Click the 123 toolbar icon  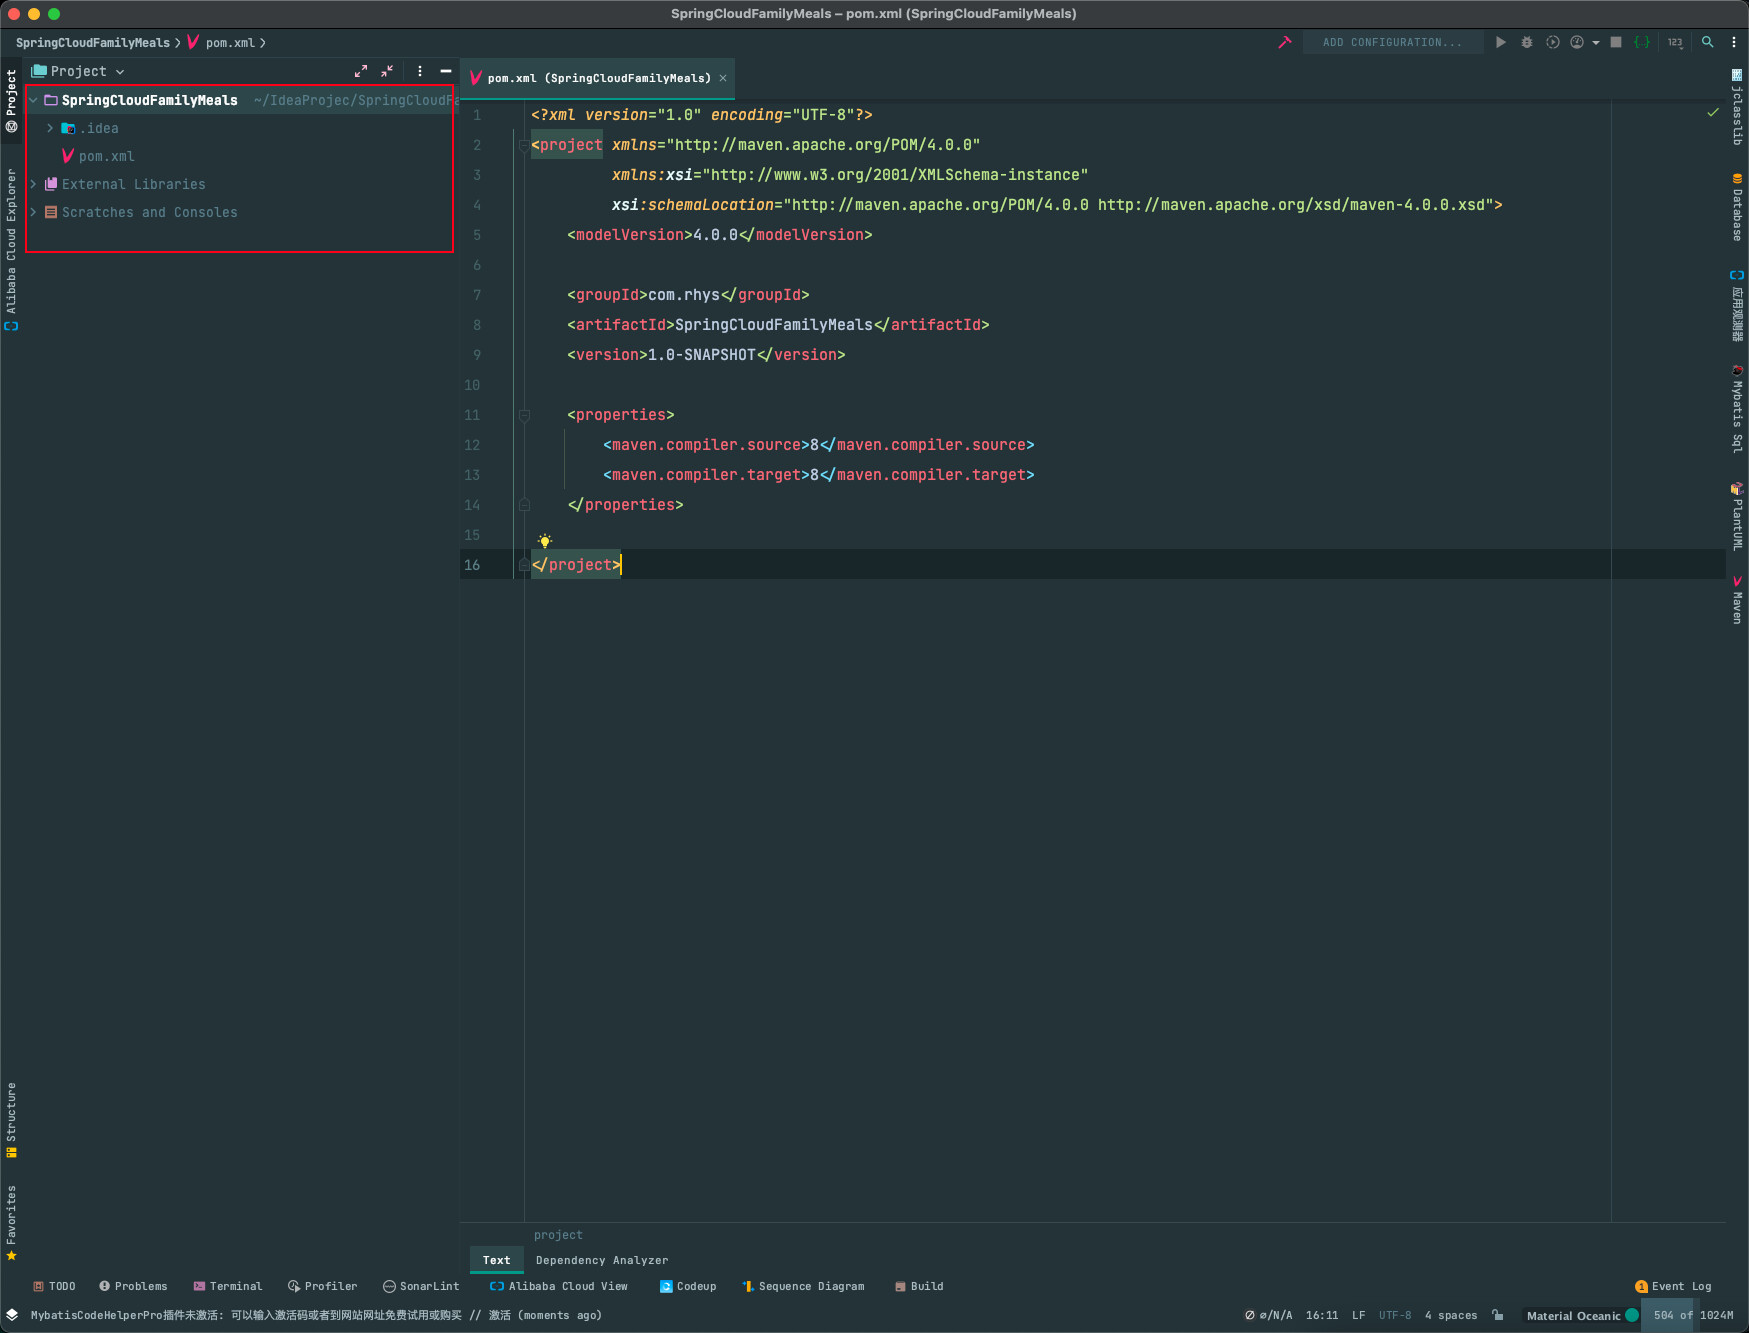[1675, 42]
